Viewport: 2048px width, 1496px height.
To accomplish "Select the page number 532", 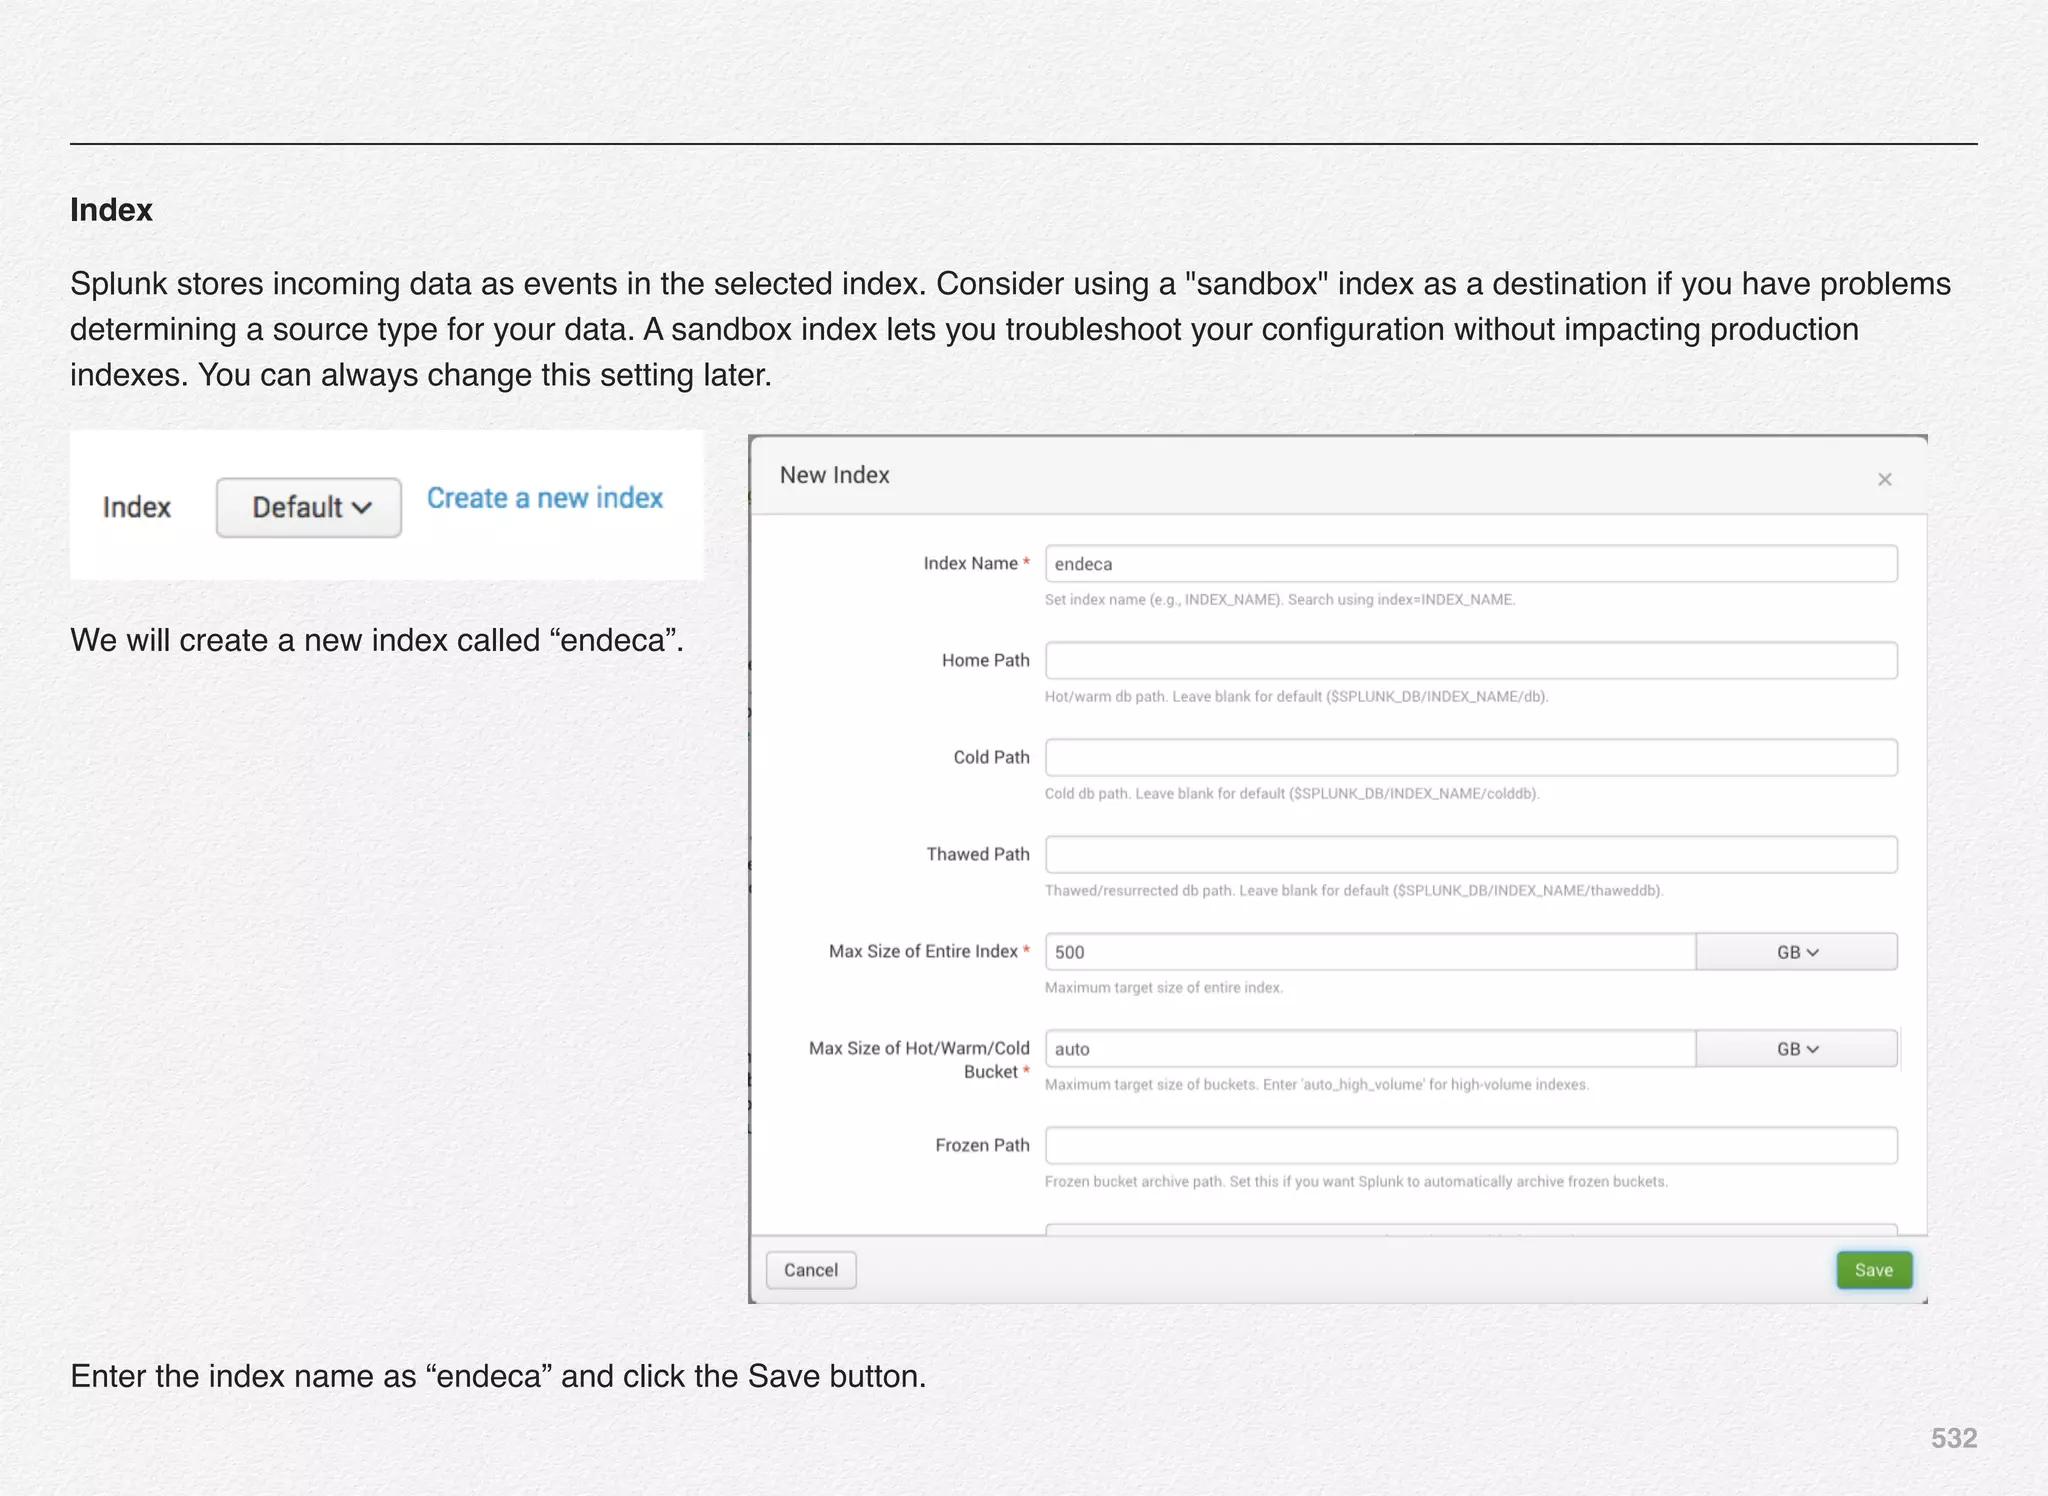I will (1954, 1438).
